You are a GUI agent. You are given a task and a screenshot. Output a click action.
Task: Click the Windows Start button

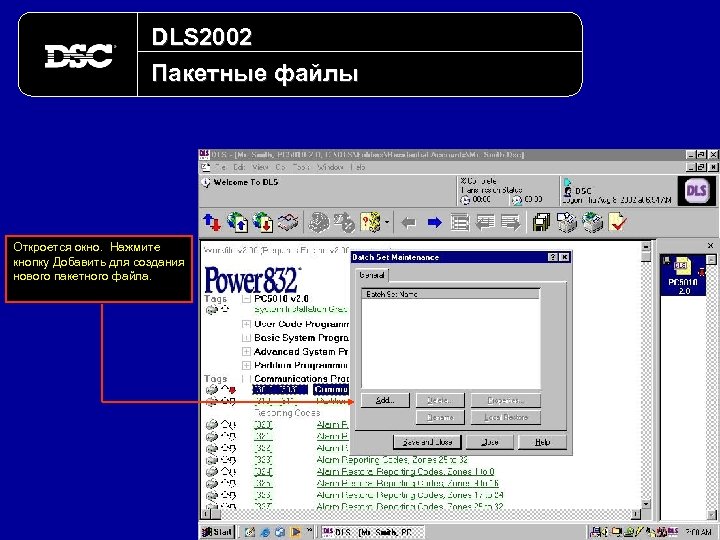(x=218, y=532)
